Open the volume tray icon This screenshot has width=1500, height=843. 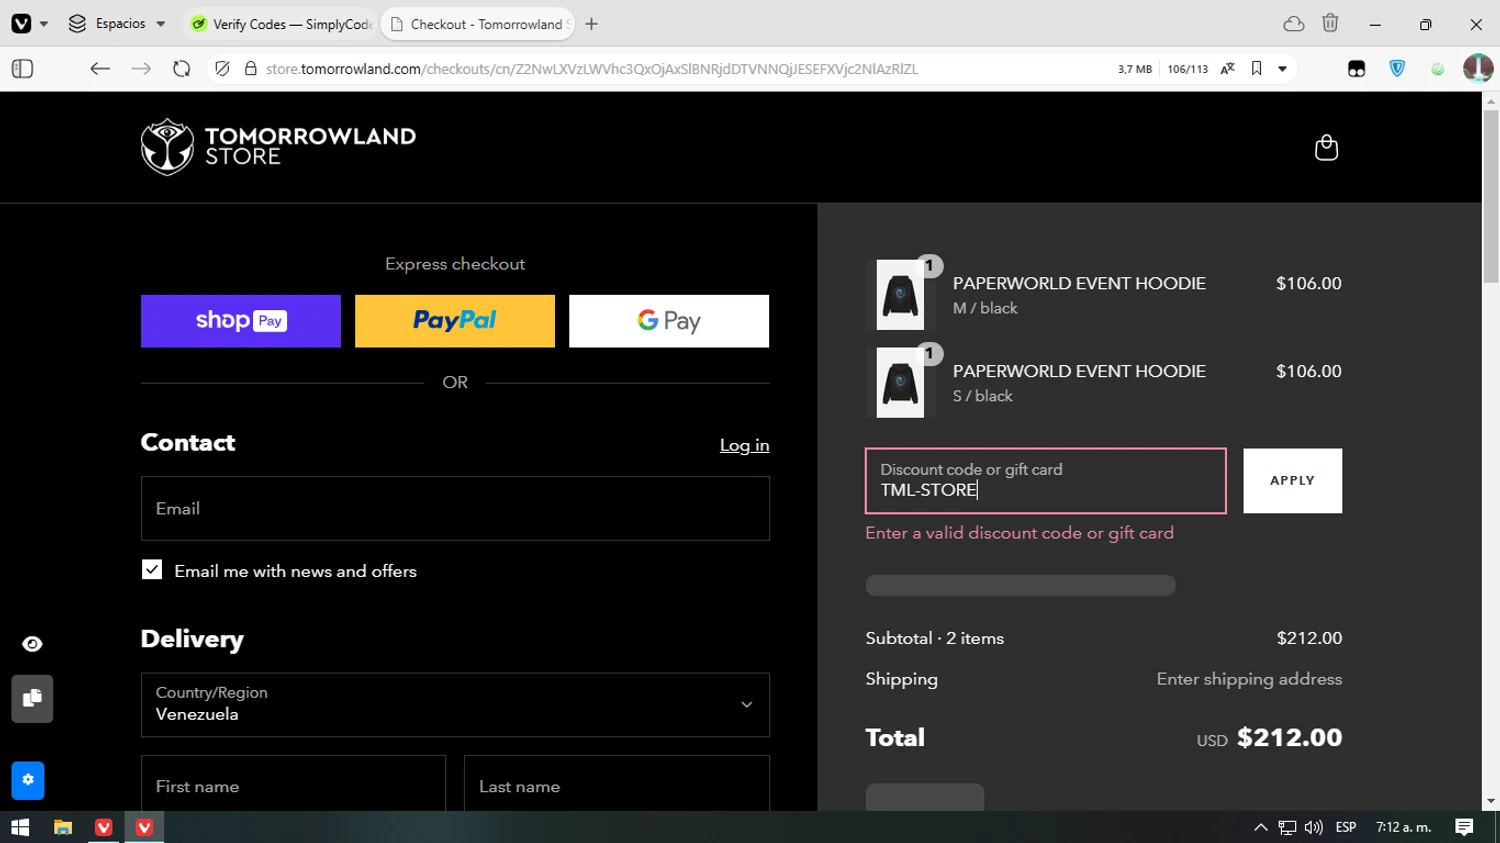[1313, 827]
